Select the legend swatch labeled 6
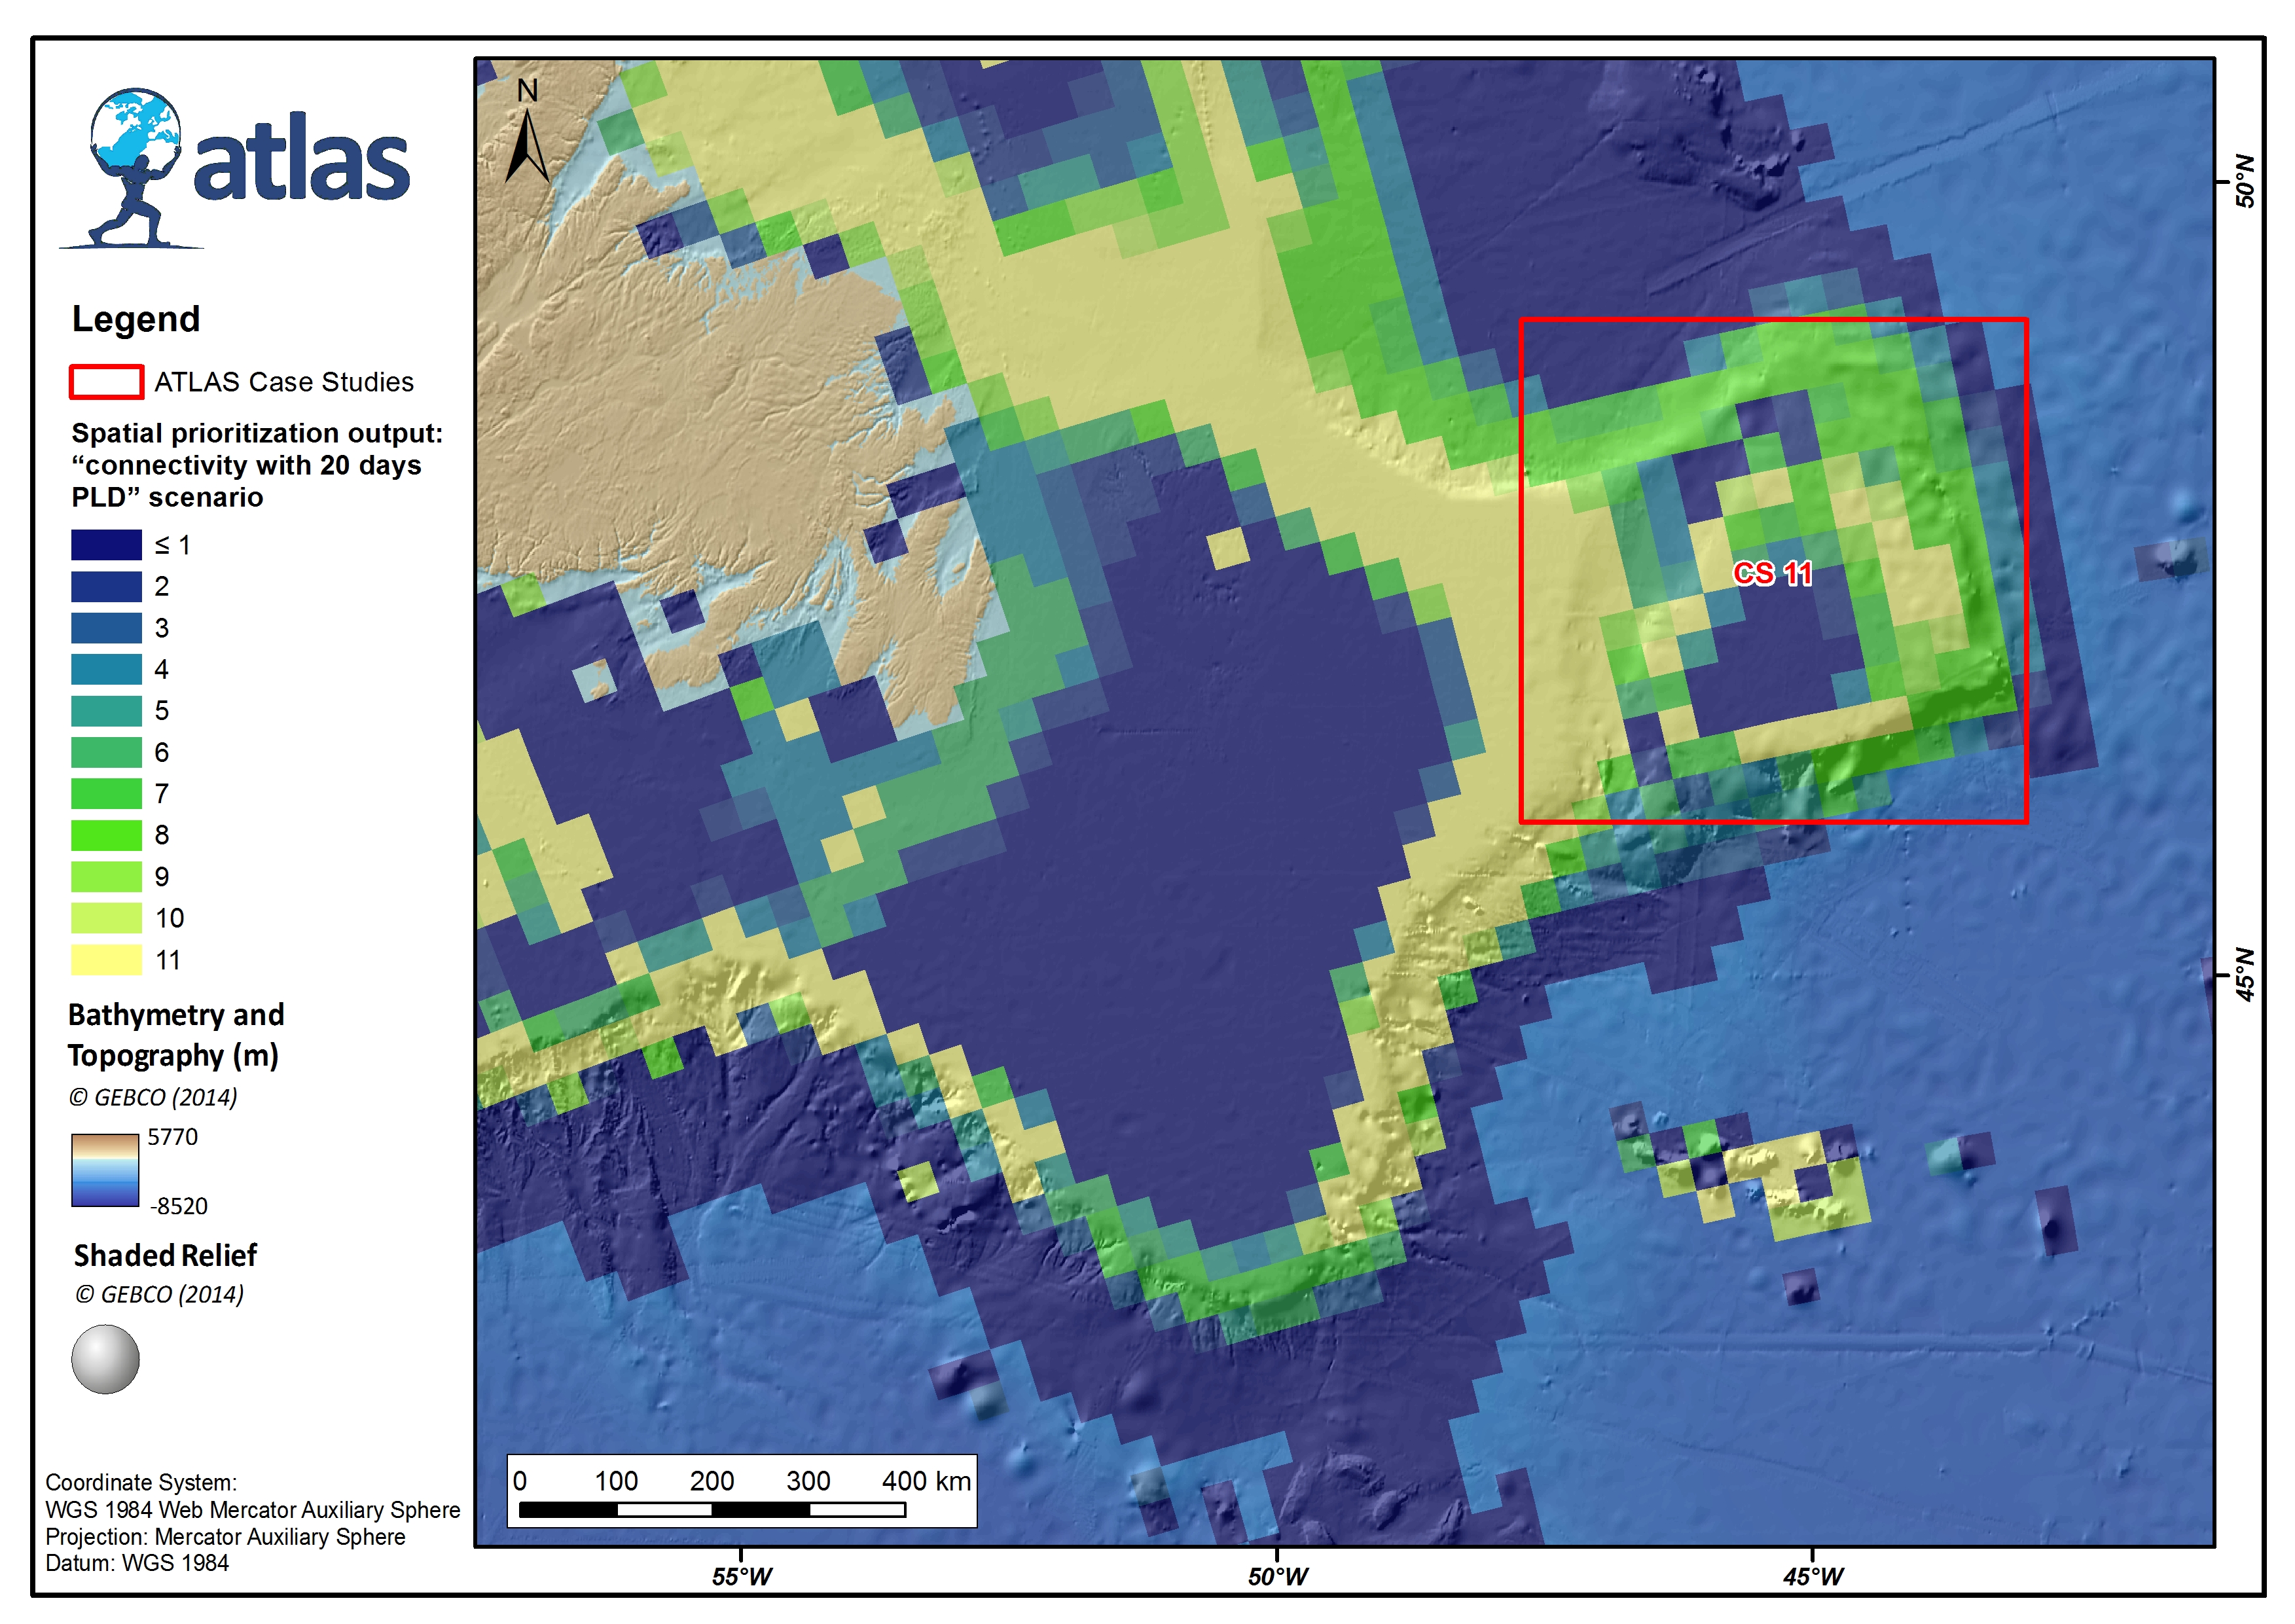 pos(106,752)
